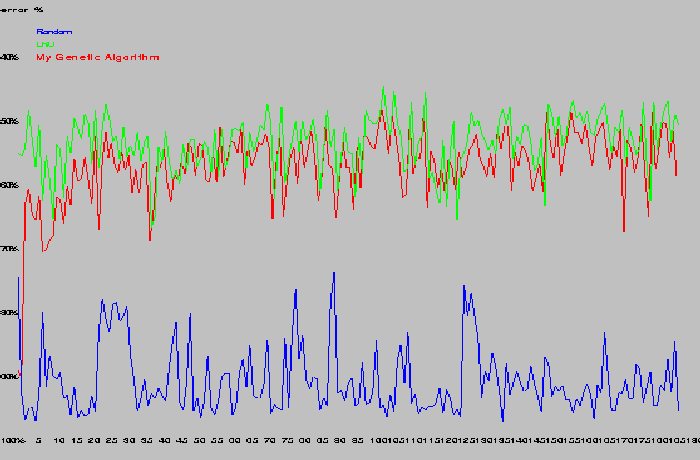Click the x-axis tick label 80
This screenshot has height=460, width=700.
tap(305, 440)
